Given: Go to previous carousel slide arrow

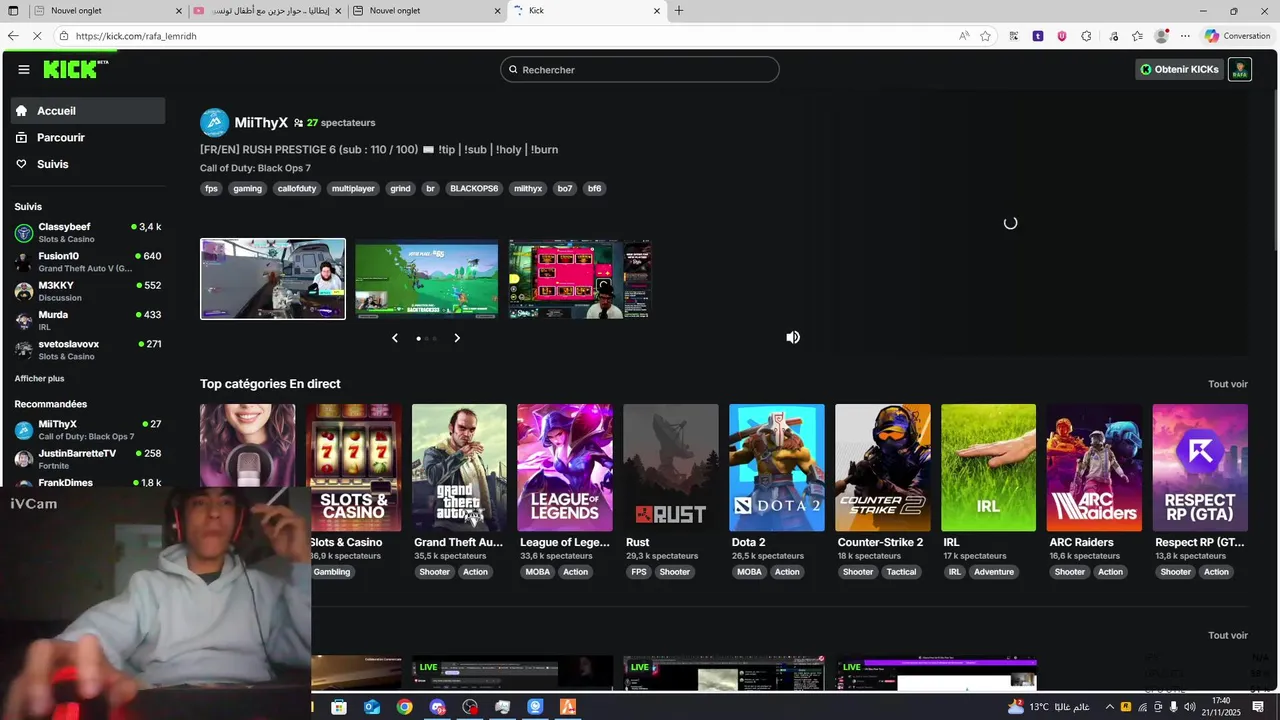Looking at the screenshot, I should pos(395,338).
